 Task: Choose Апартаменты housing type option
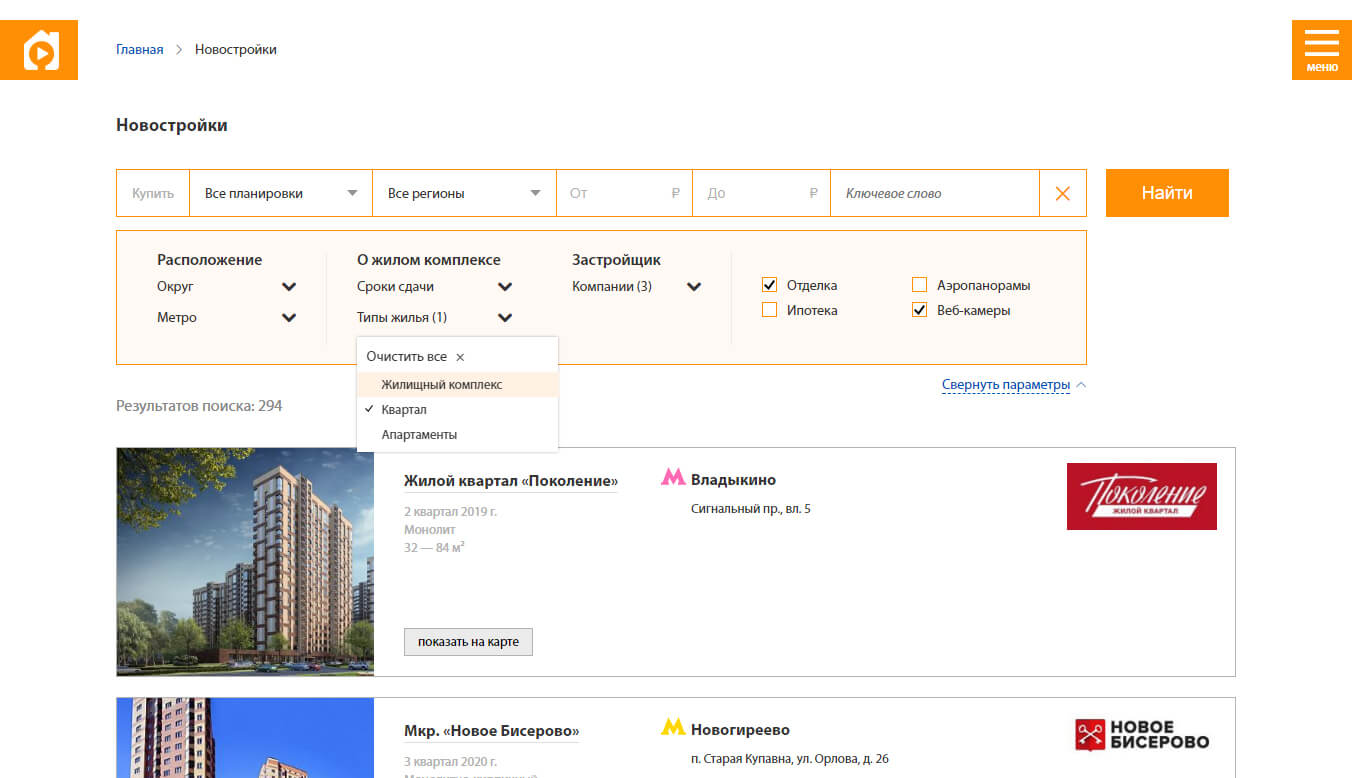[419, 435]
